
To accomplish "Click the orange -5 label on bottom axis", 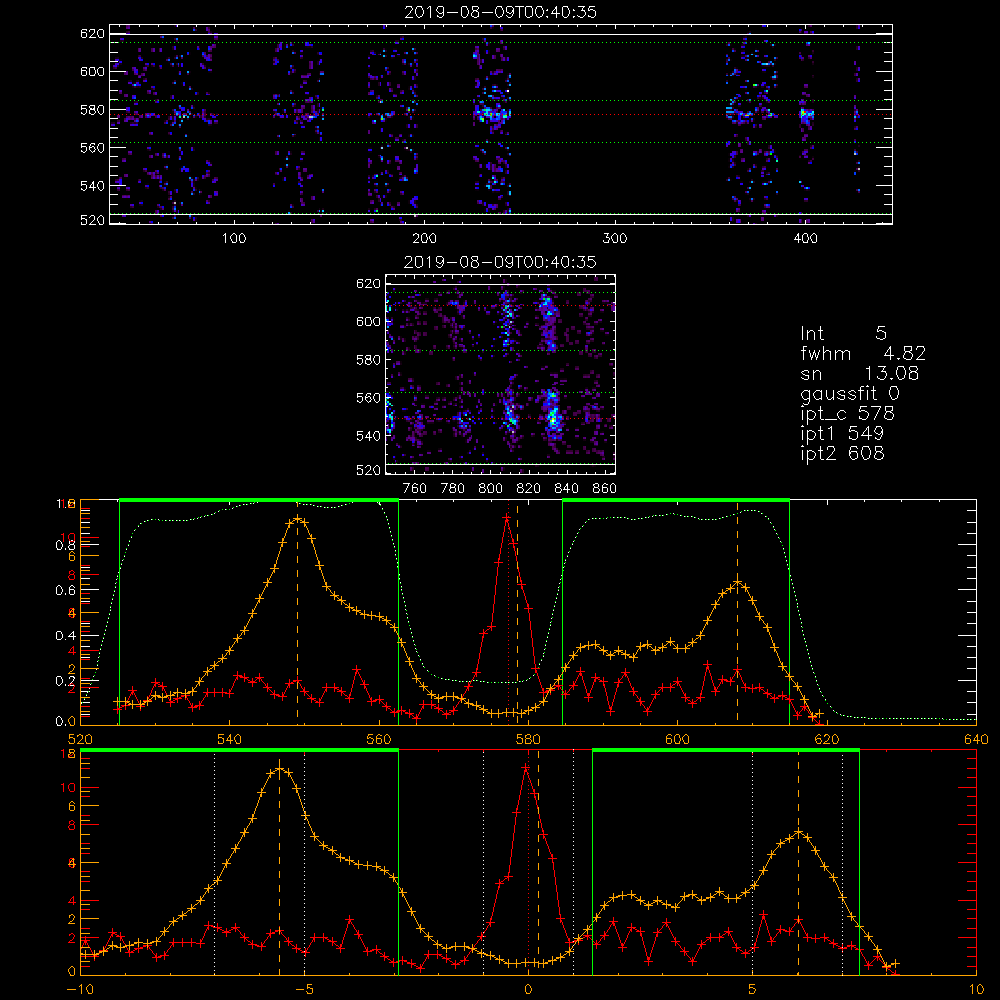I will [304, 990].
